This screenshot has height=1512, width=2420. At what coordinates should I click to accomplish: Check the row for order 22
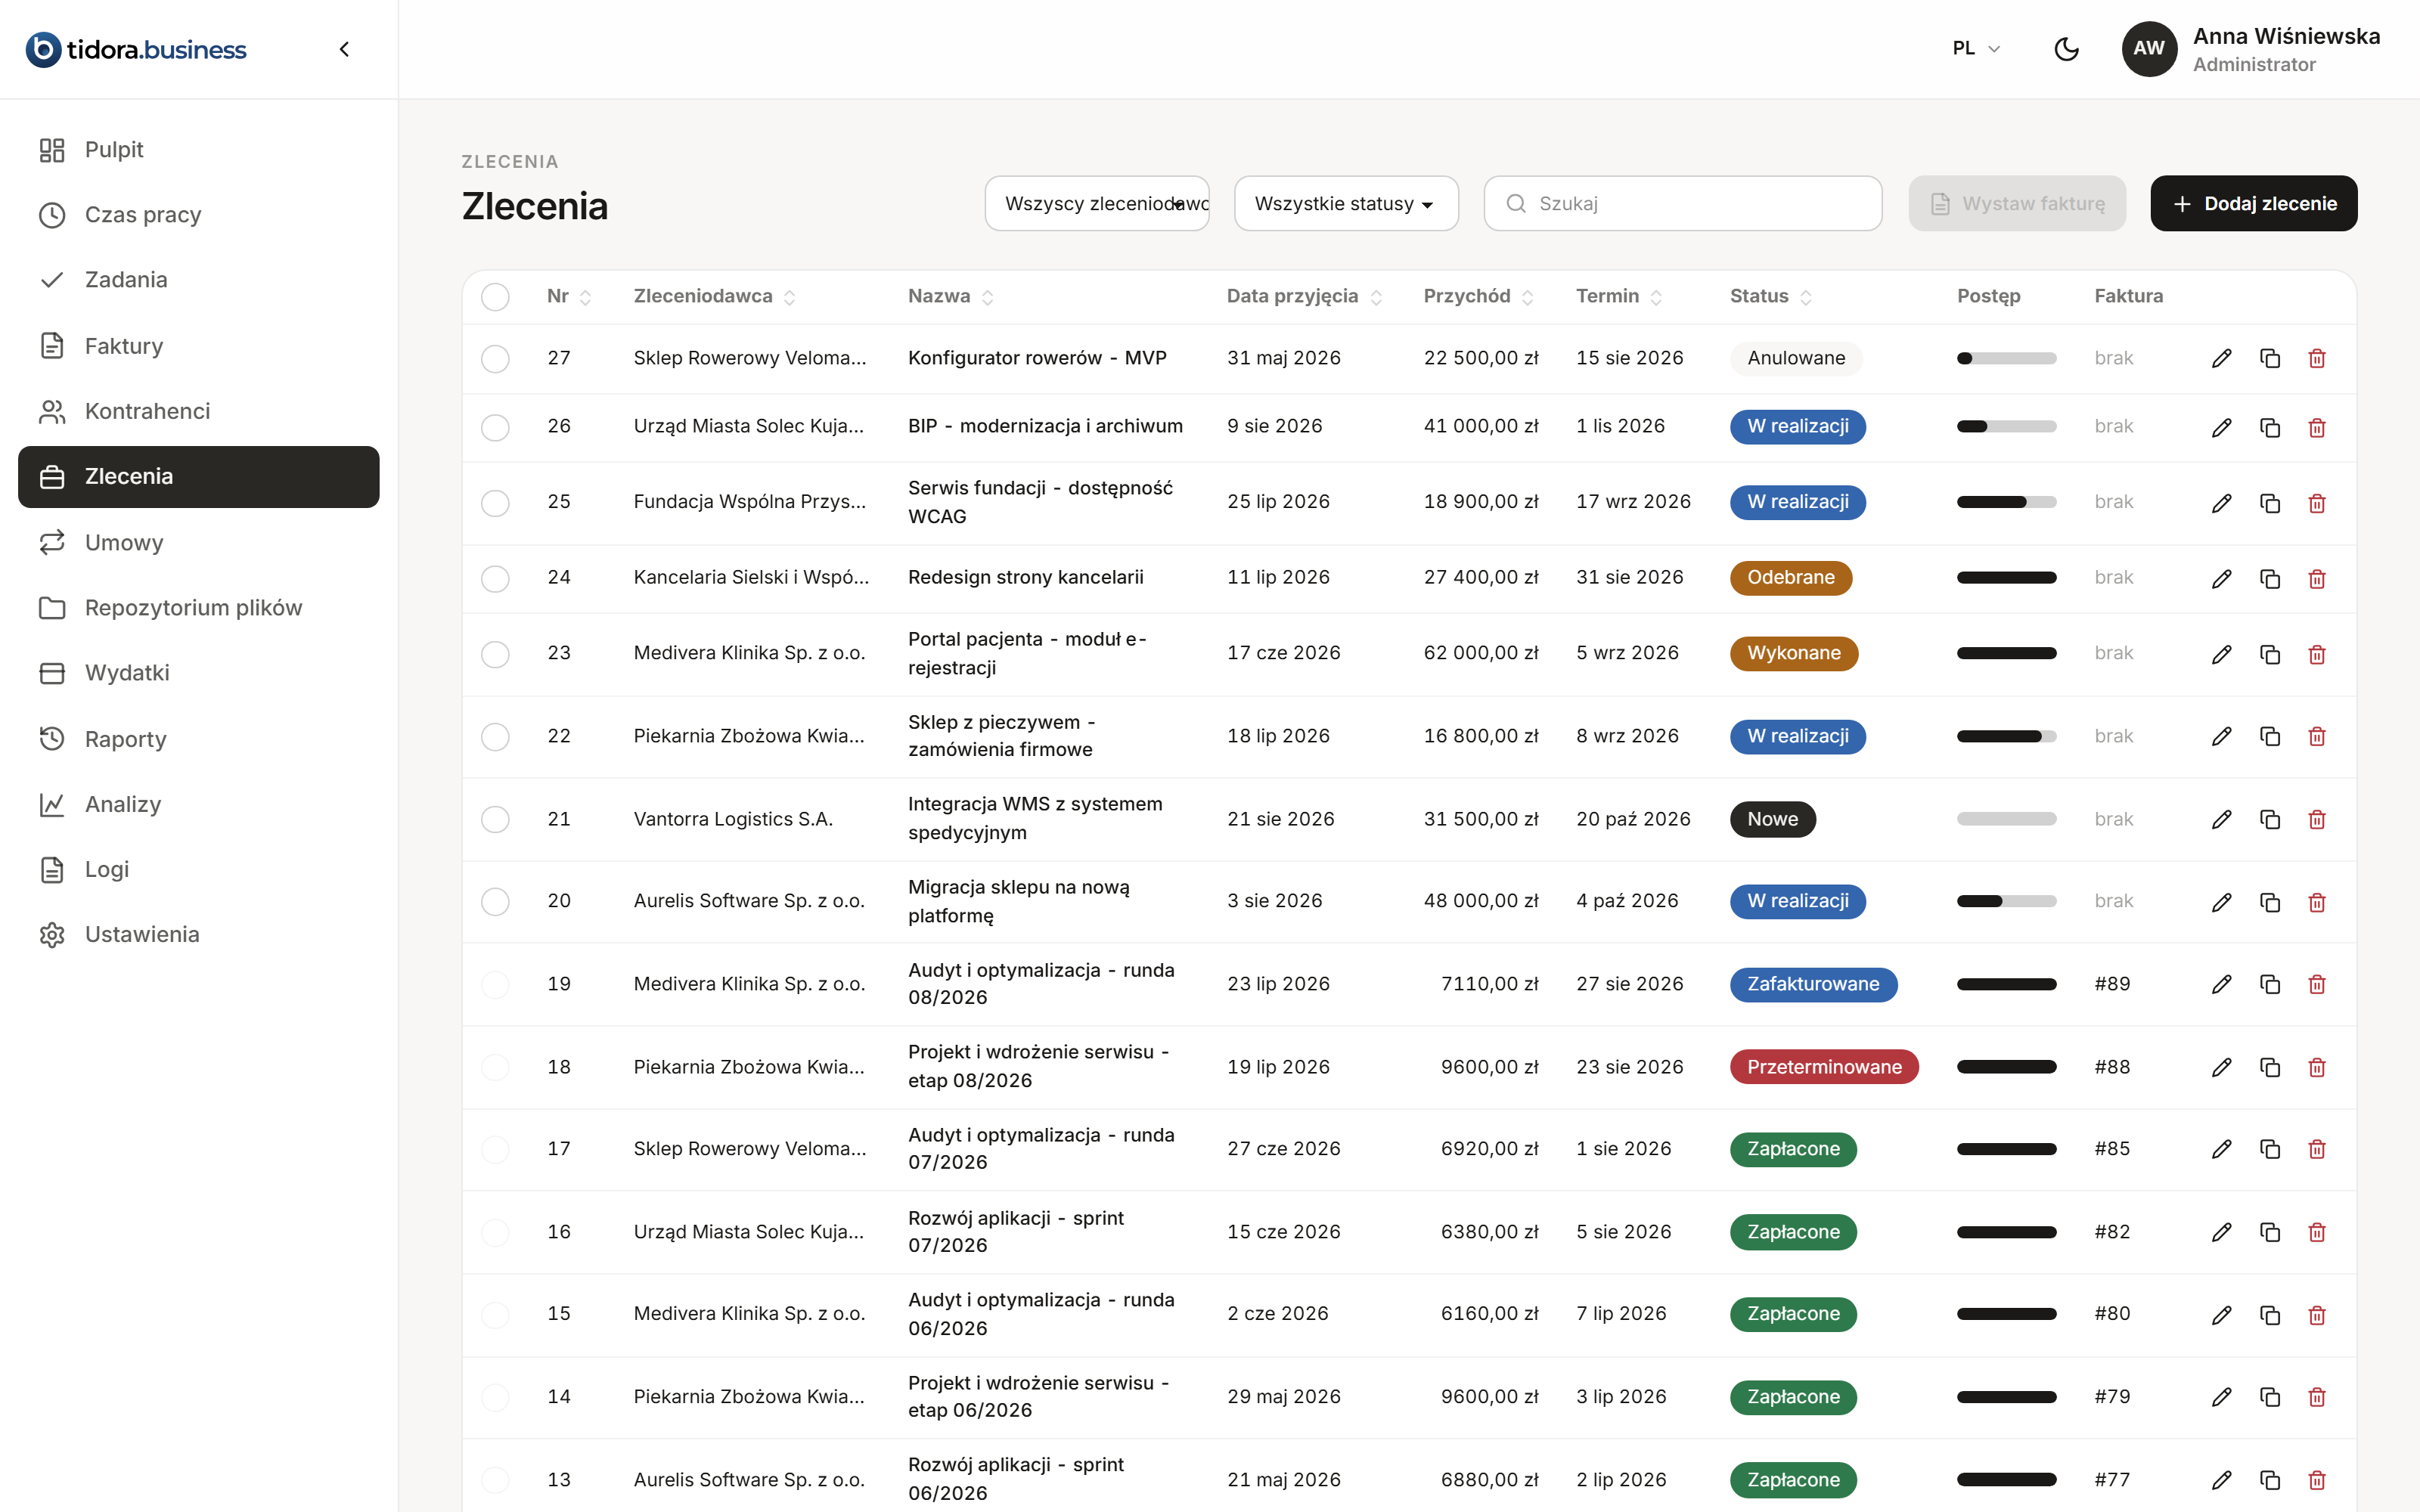click(x=495, y=737)
